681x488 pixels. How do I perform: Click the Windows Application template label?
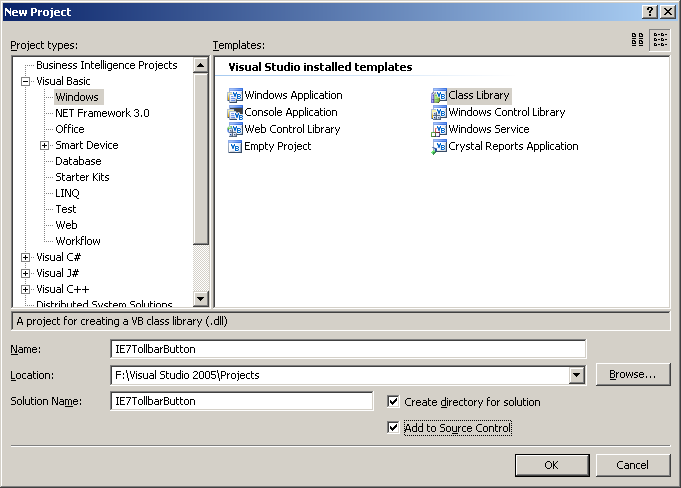tap(293, 96)
